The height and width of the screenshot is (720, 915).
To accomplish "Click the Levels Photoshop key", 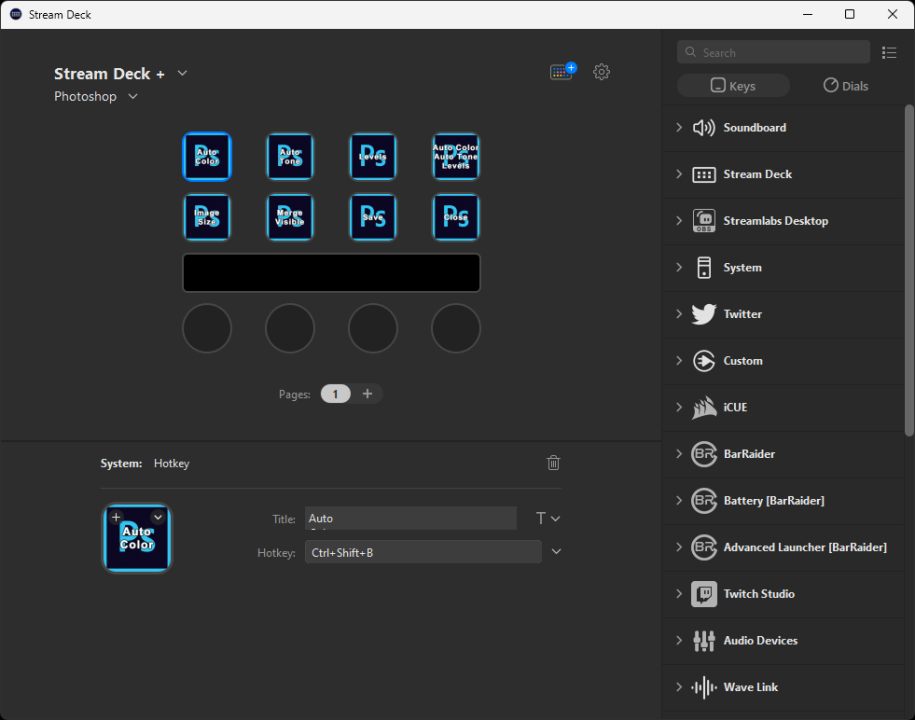I will (373, 156).
